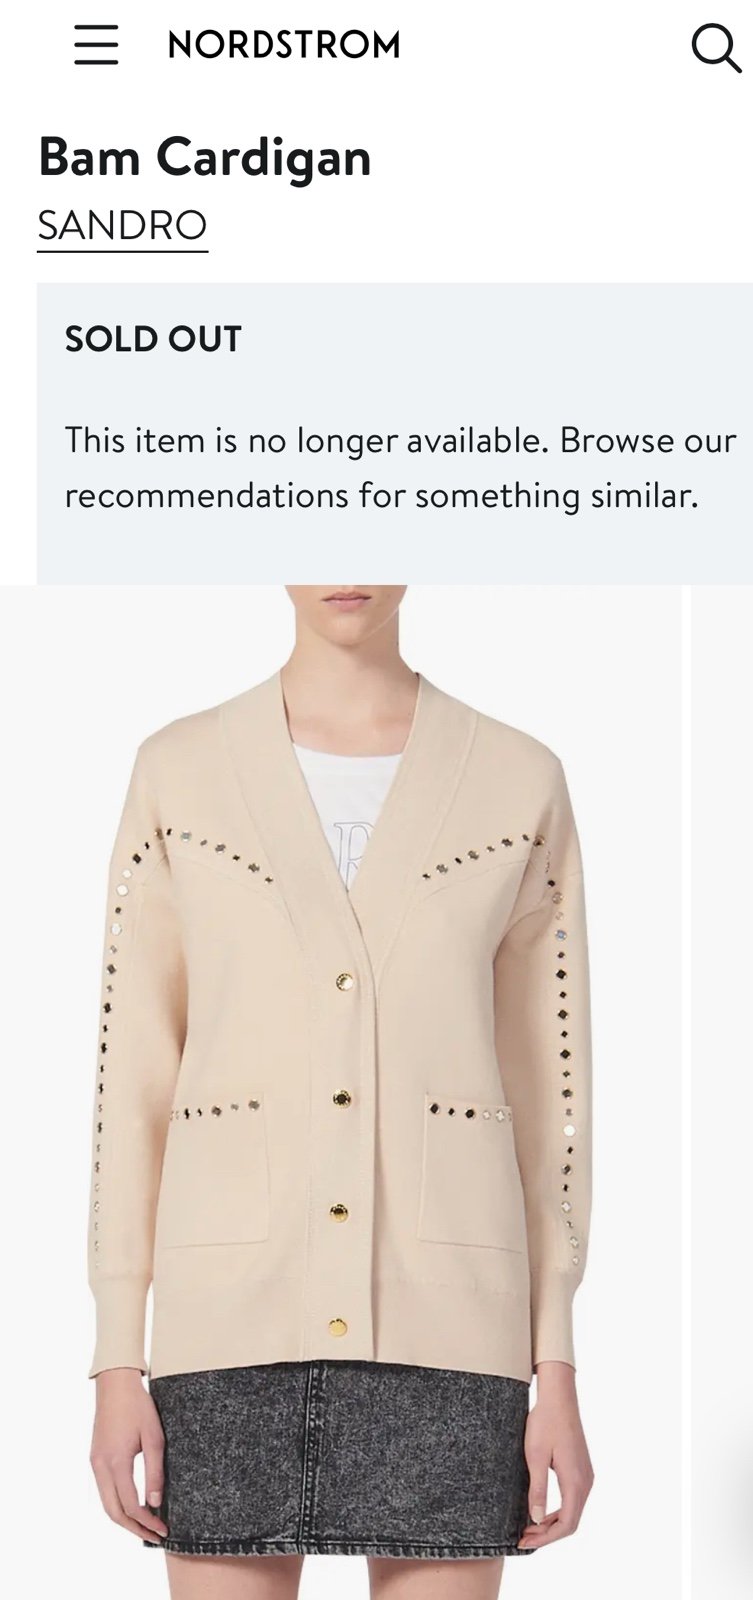Go to homepage via Nordstrom logo
Screen dimensions: 753x1600
click(x=284, y=45)
